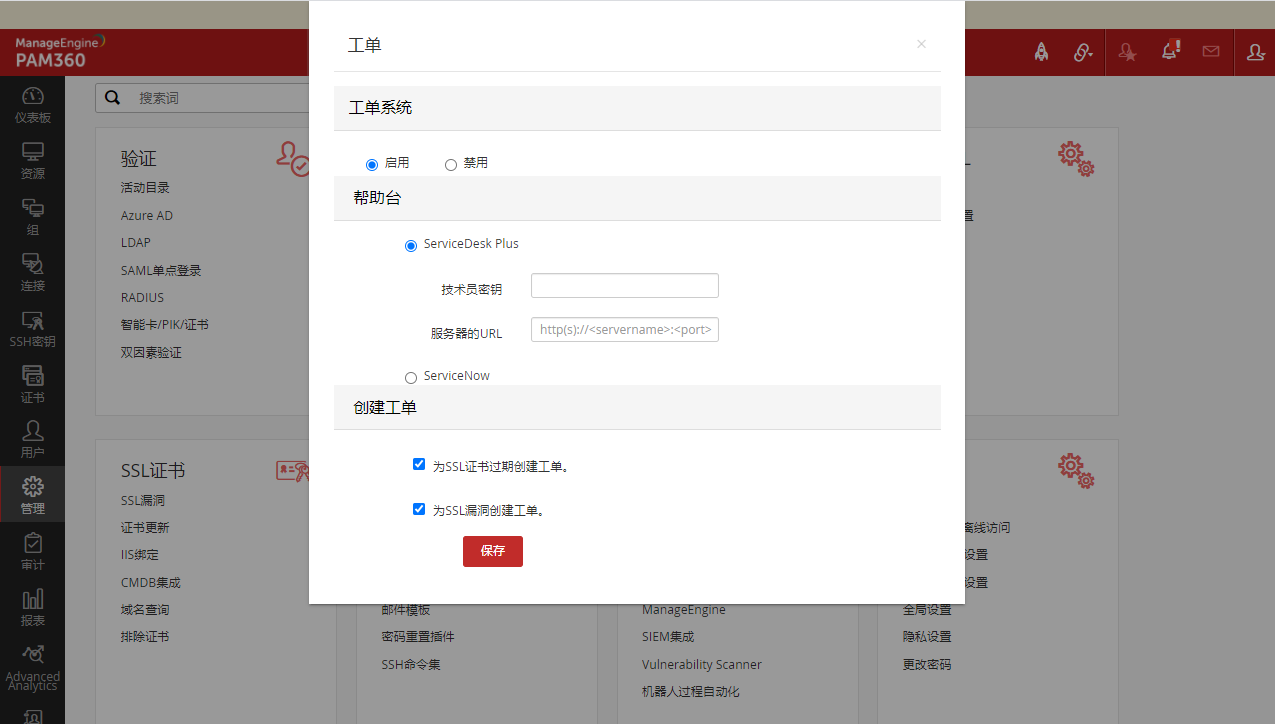Open the Dashboard (仪表板) sidebar icon

click(x=32, y=104)
